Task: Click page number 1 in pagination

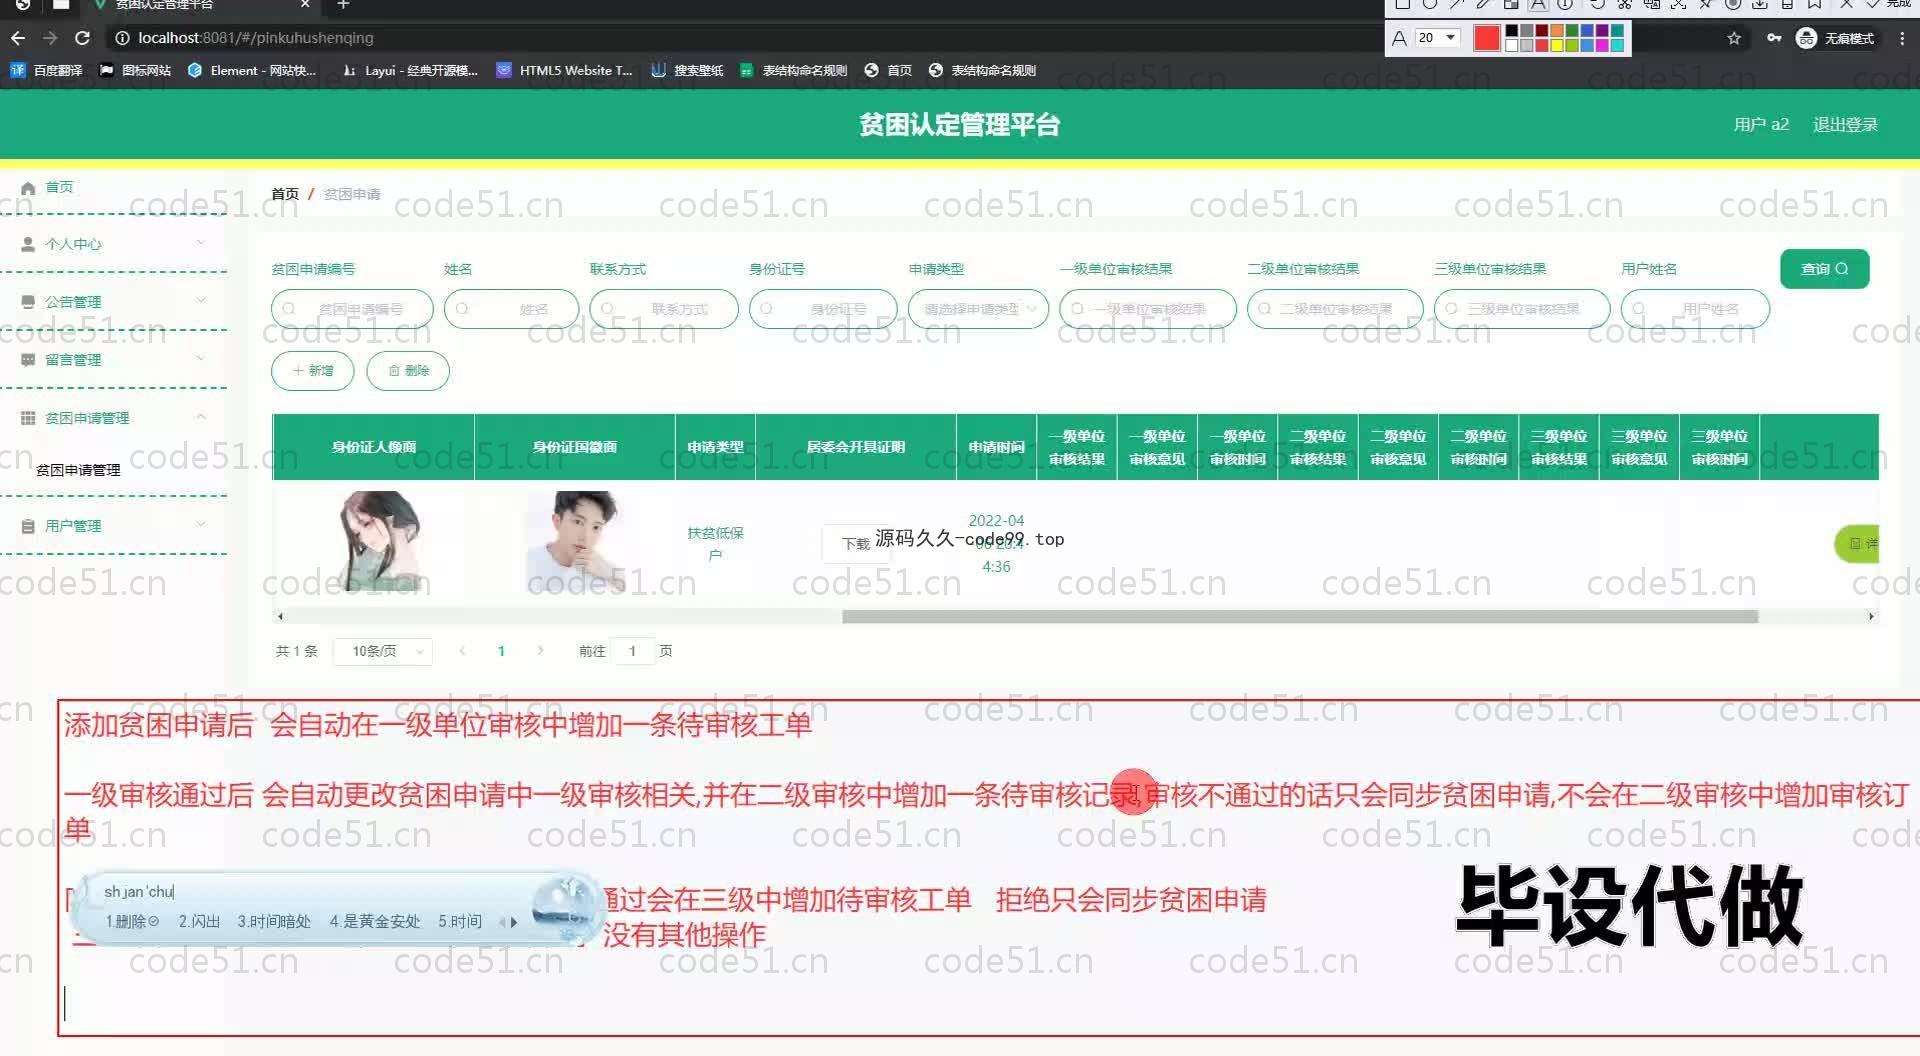Action: (x=501, y=651)
